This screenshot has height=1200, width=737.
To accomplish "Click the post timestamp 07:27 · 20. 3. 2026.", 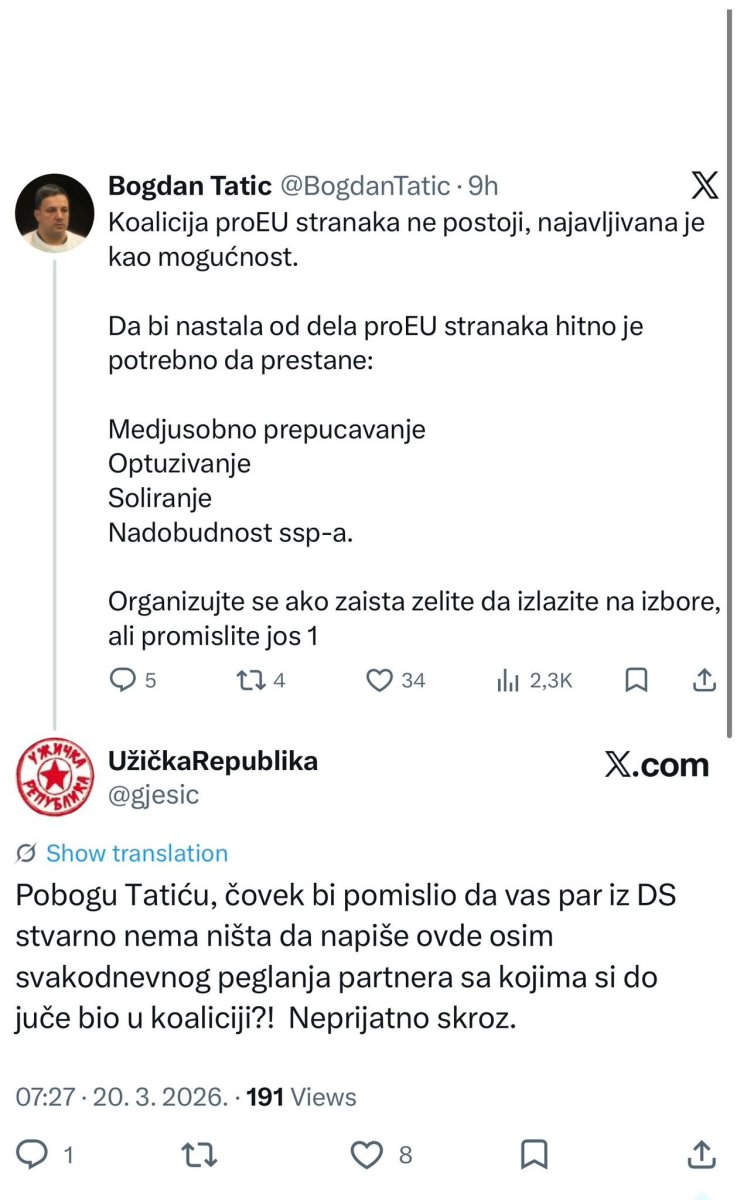I will [120, 1097].
